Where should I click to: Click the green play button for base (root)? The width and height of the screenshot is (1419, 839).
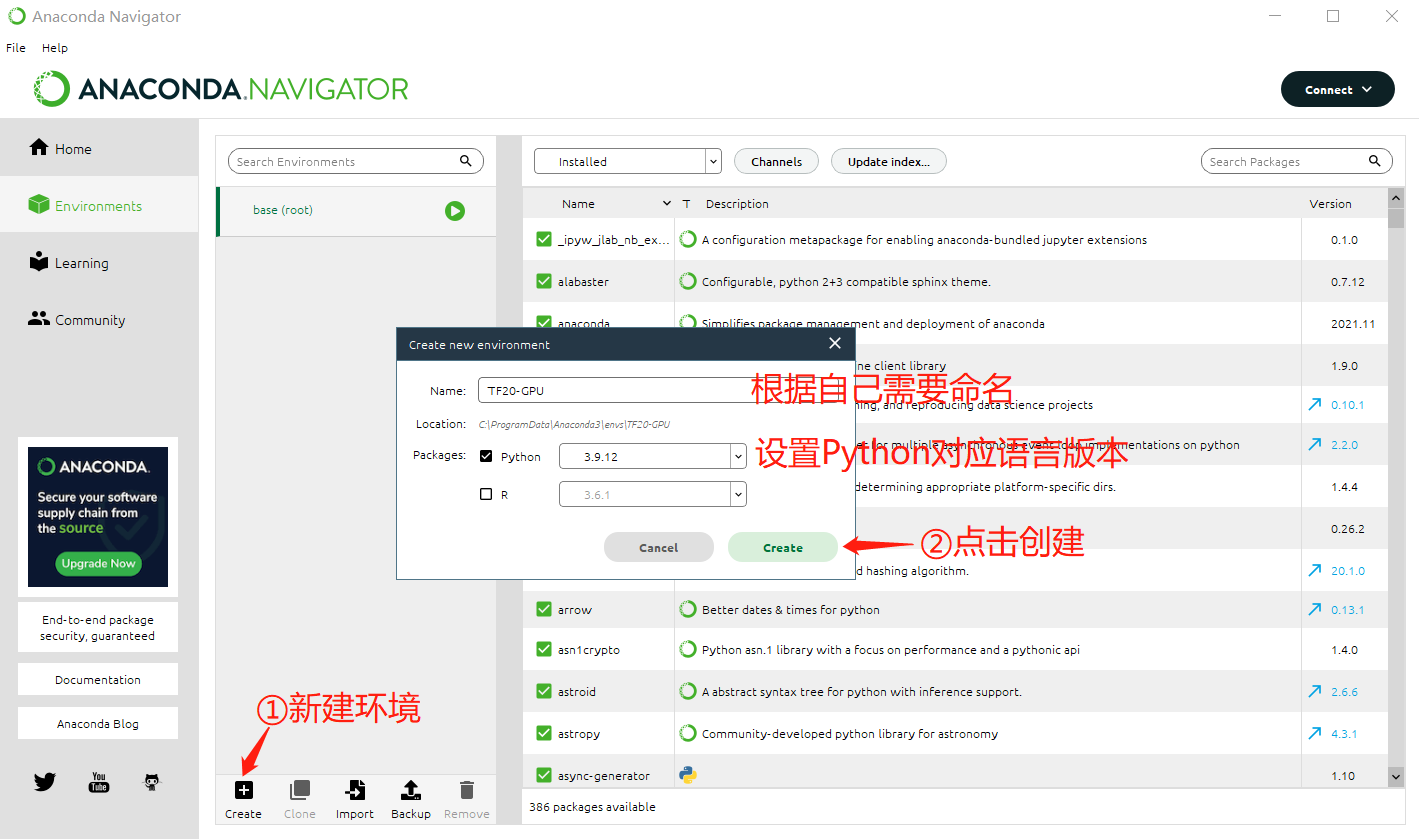click(455, 211)
